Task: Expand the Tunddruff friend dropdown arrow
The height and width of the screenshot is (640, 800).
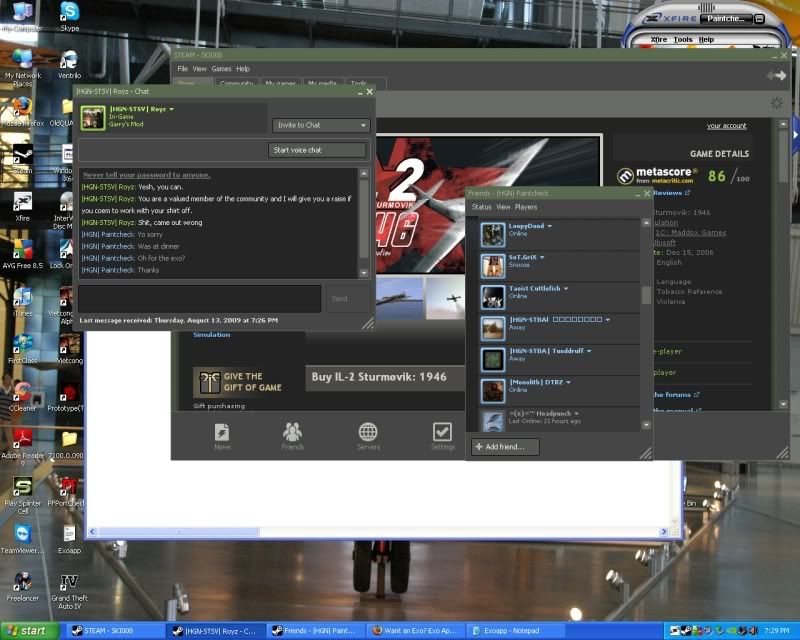Action: coord(589,351)
